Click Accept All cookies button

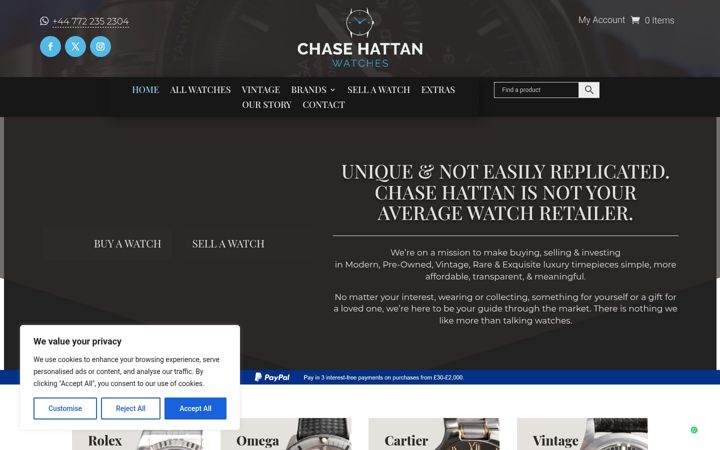tap(196, 408)
